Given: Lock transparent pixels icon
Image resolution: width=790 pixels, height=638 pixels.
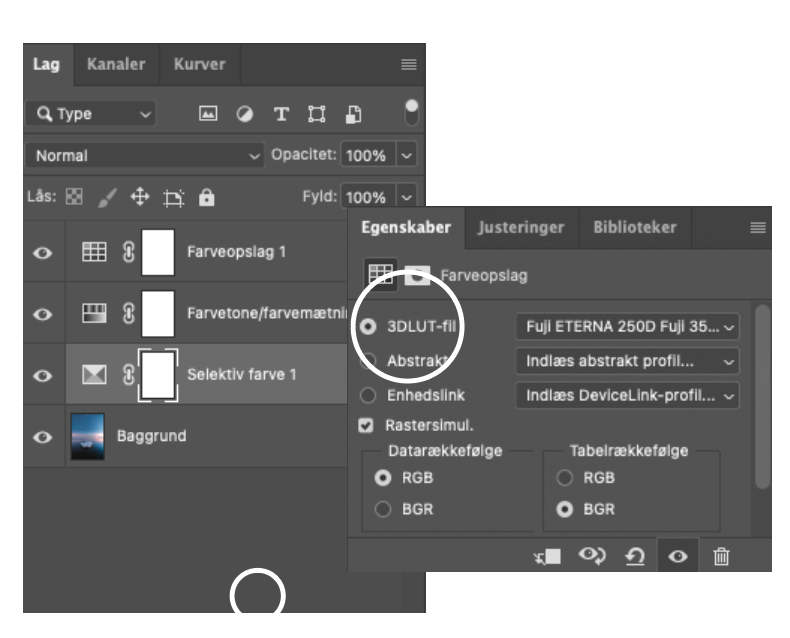Looking at the screenshot, I should (74, 197).
